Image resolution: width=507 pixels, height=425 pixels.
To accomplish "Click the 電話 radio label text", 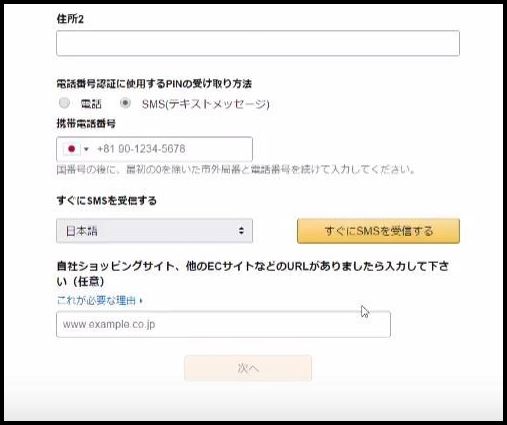I will pyautogui.click(x=91, y=104).
